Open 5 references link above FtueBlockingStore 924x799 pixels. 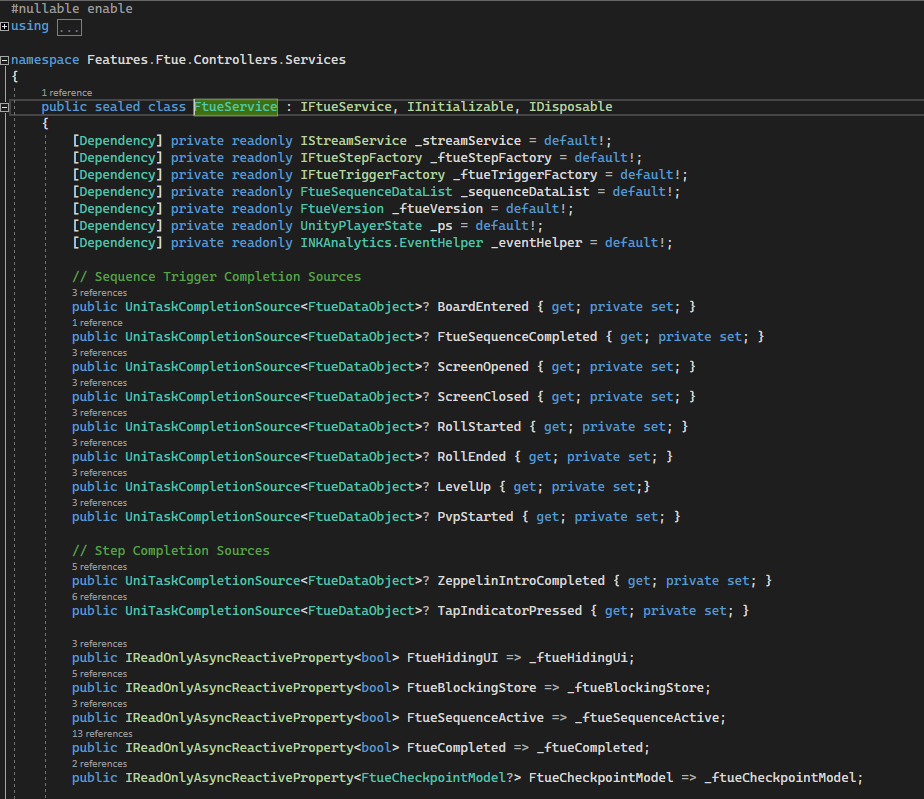pos(100,674)
